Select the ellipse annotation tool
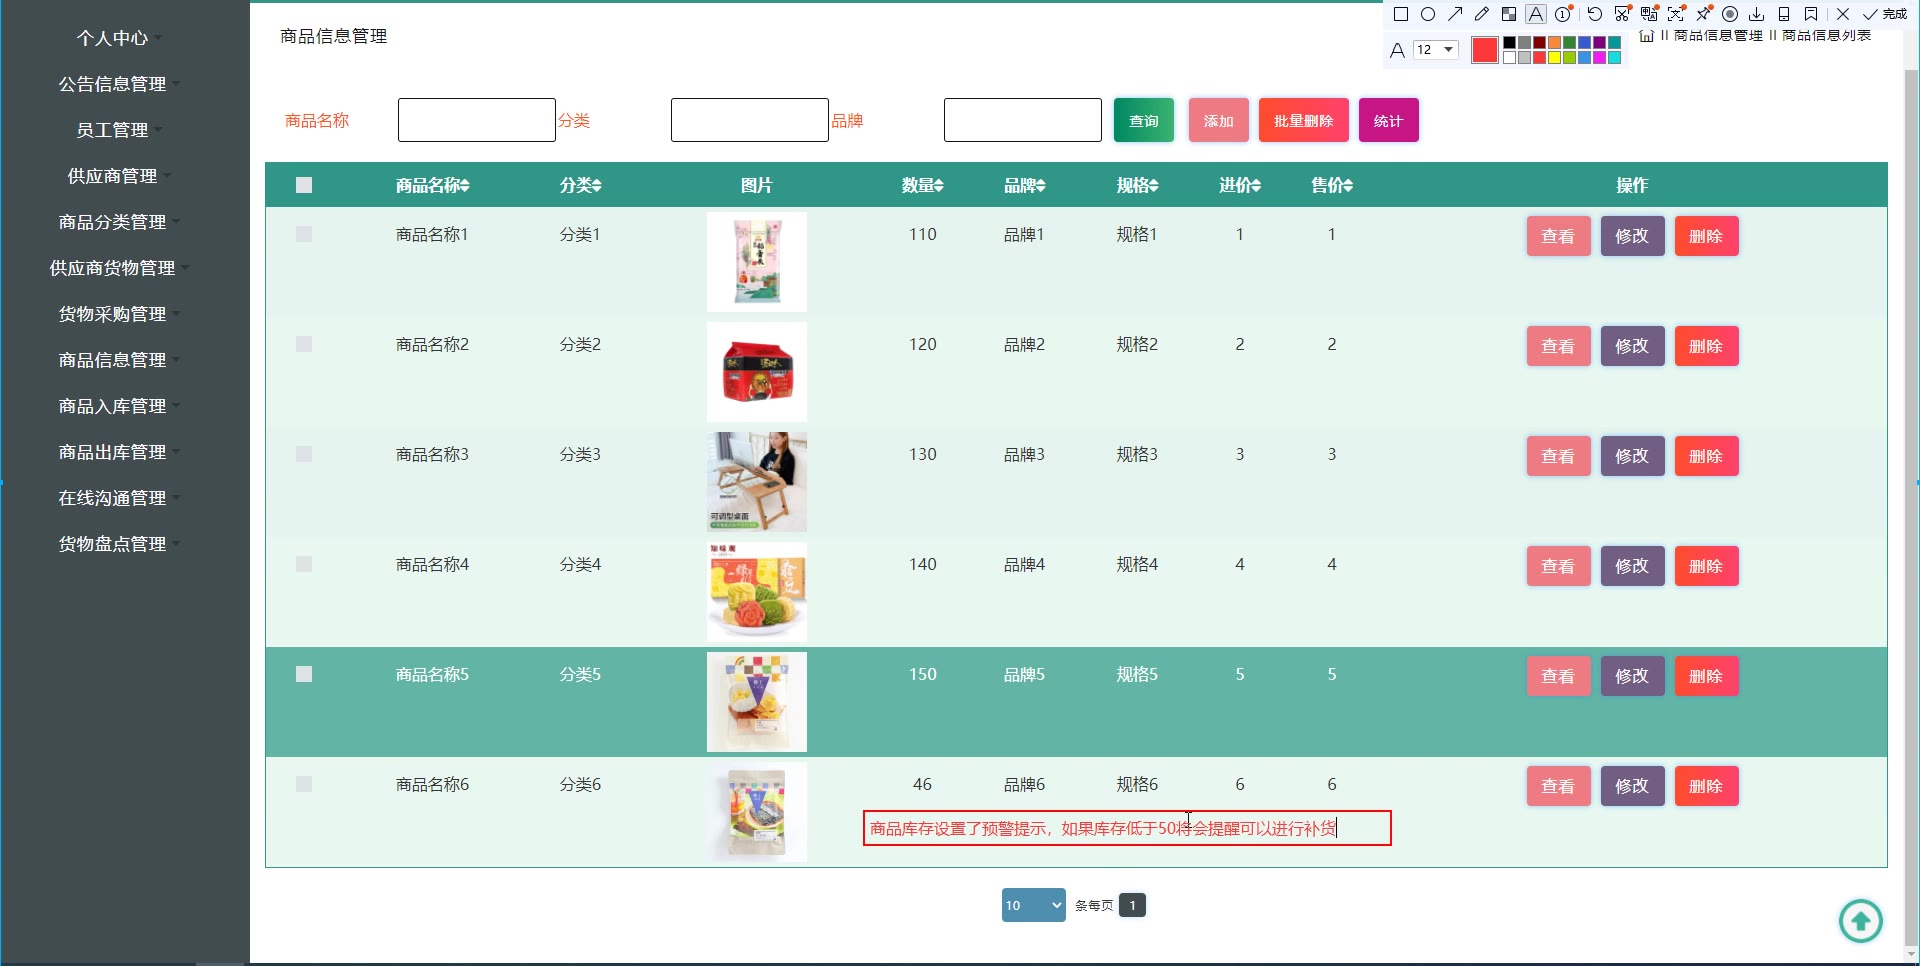Image resolution: width=1920 pixels, height=966 pixels. (1428, 14)
